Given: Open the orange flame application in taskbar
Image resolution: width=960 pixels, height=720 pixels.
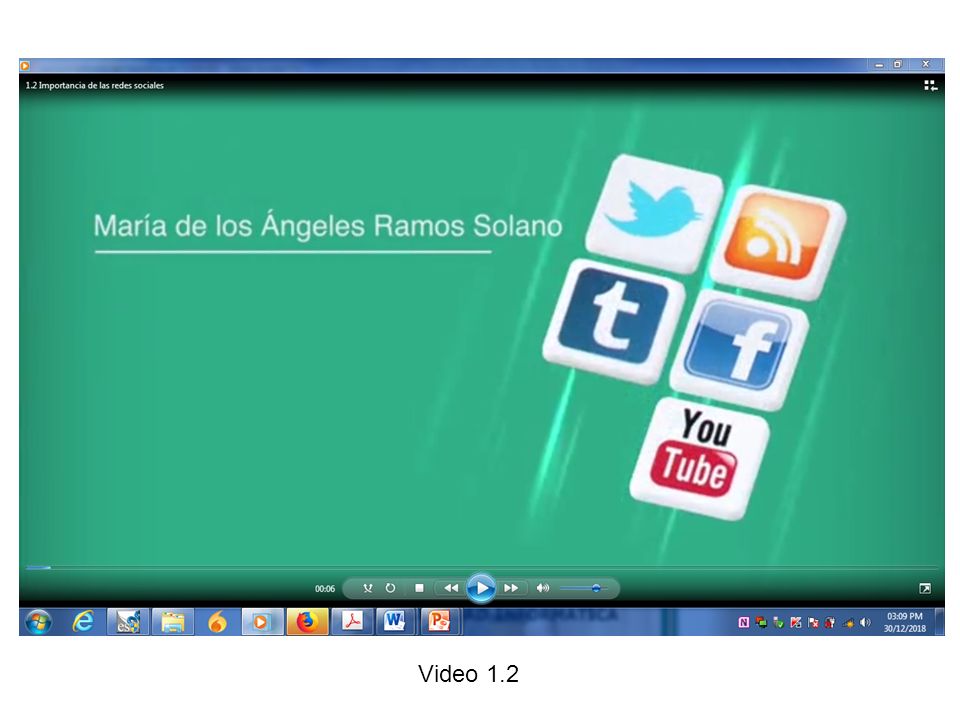Looking at the screenshot, I should [217, 622].
